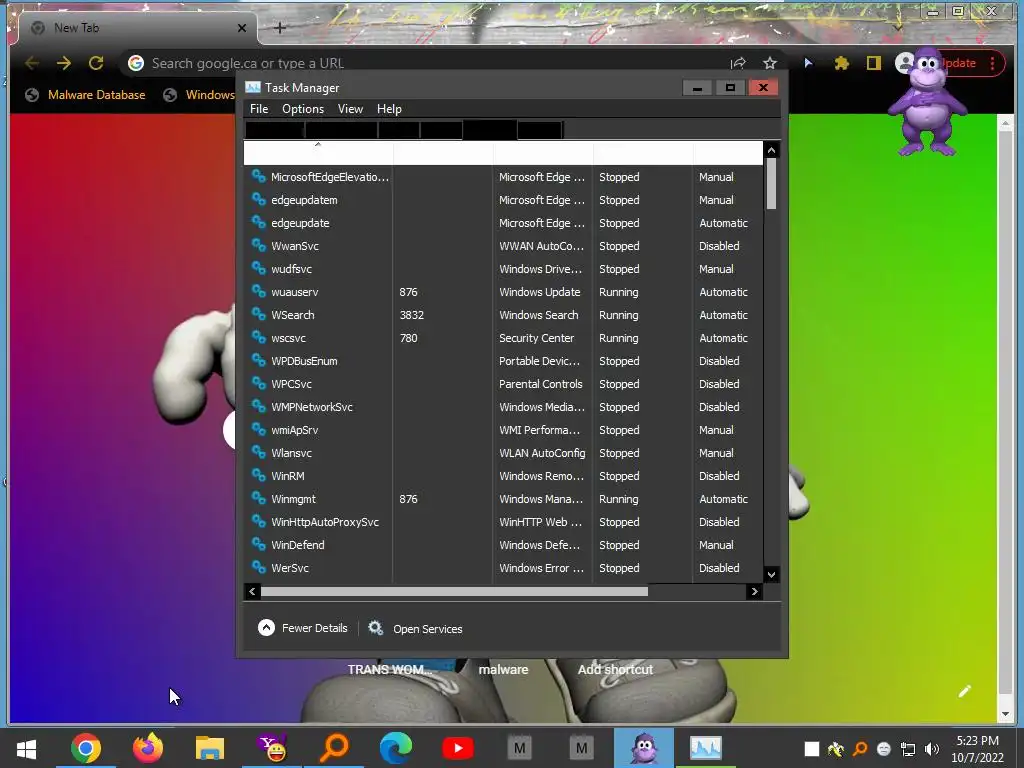The width and height of the screenshot is (1024, 768).
Task: Click the Parental Controls description cell
Action: coord(541,384)
